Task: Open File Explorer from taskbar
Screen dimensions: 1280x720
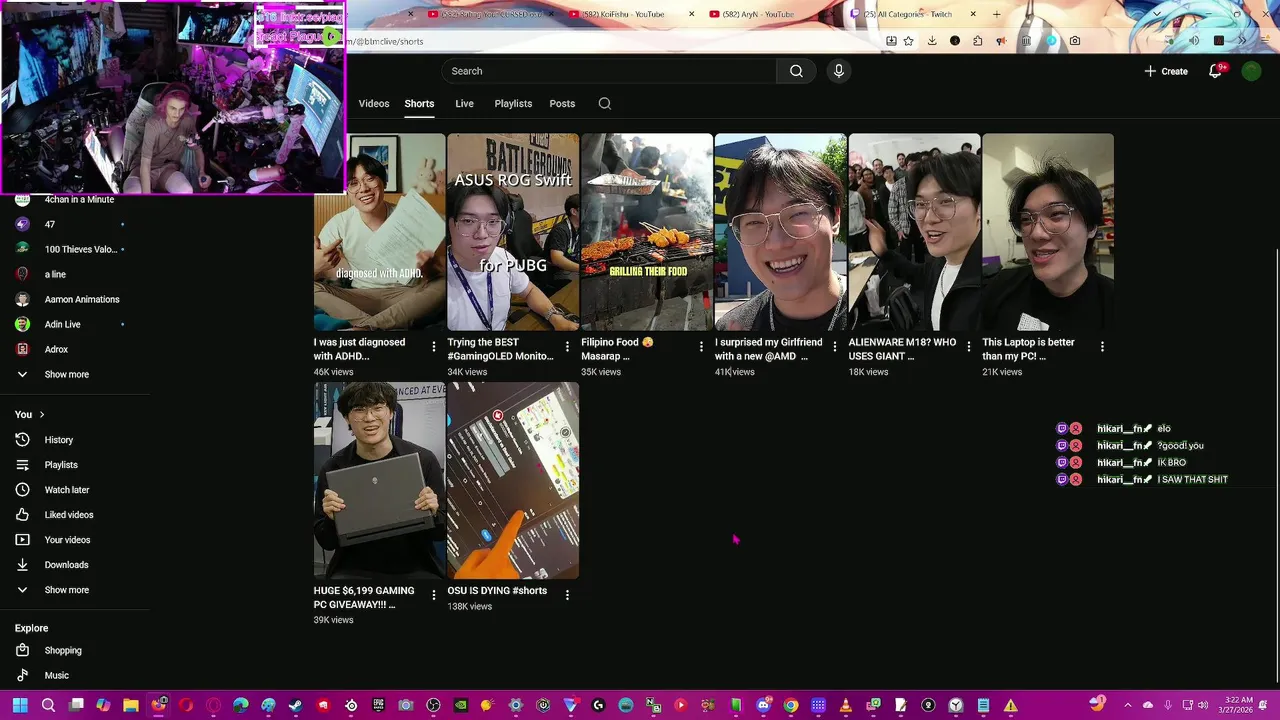Action: (x=131, y=706)
